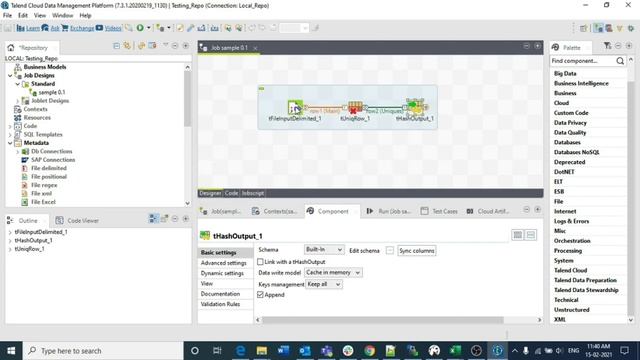
Task: Open the Contexts view tab
Action: coord(274,211)
